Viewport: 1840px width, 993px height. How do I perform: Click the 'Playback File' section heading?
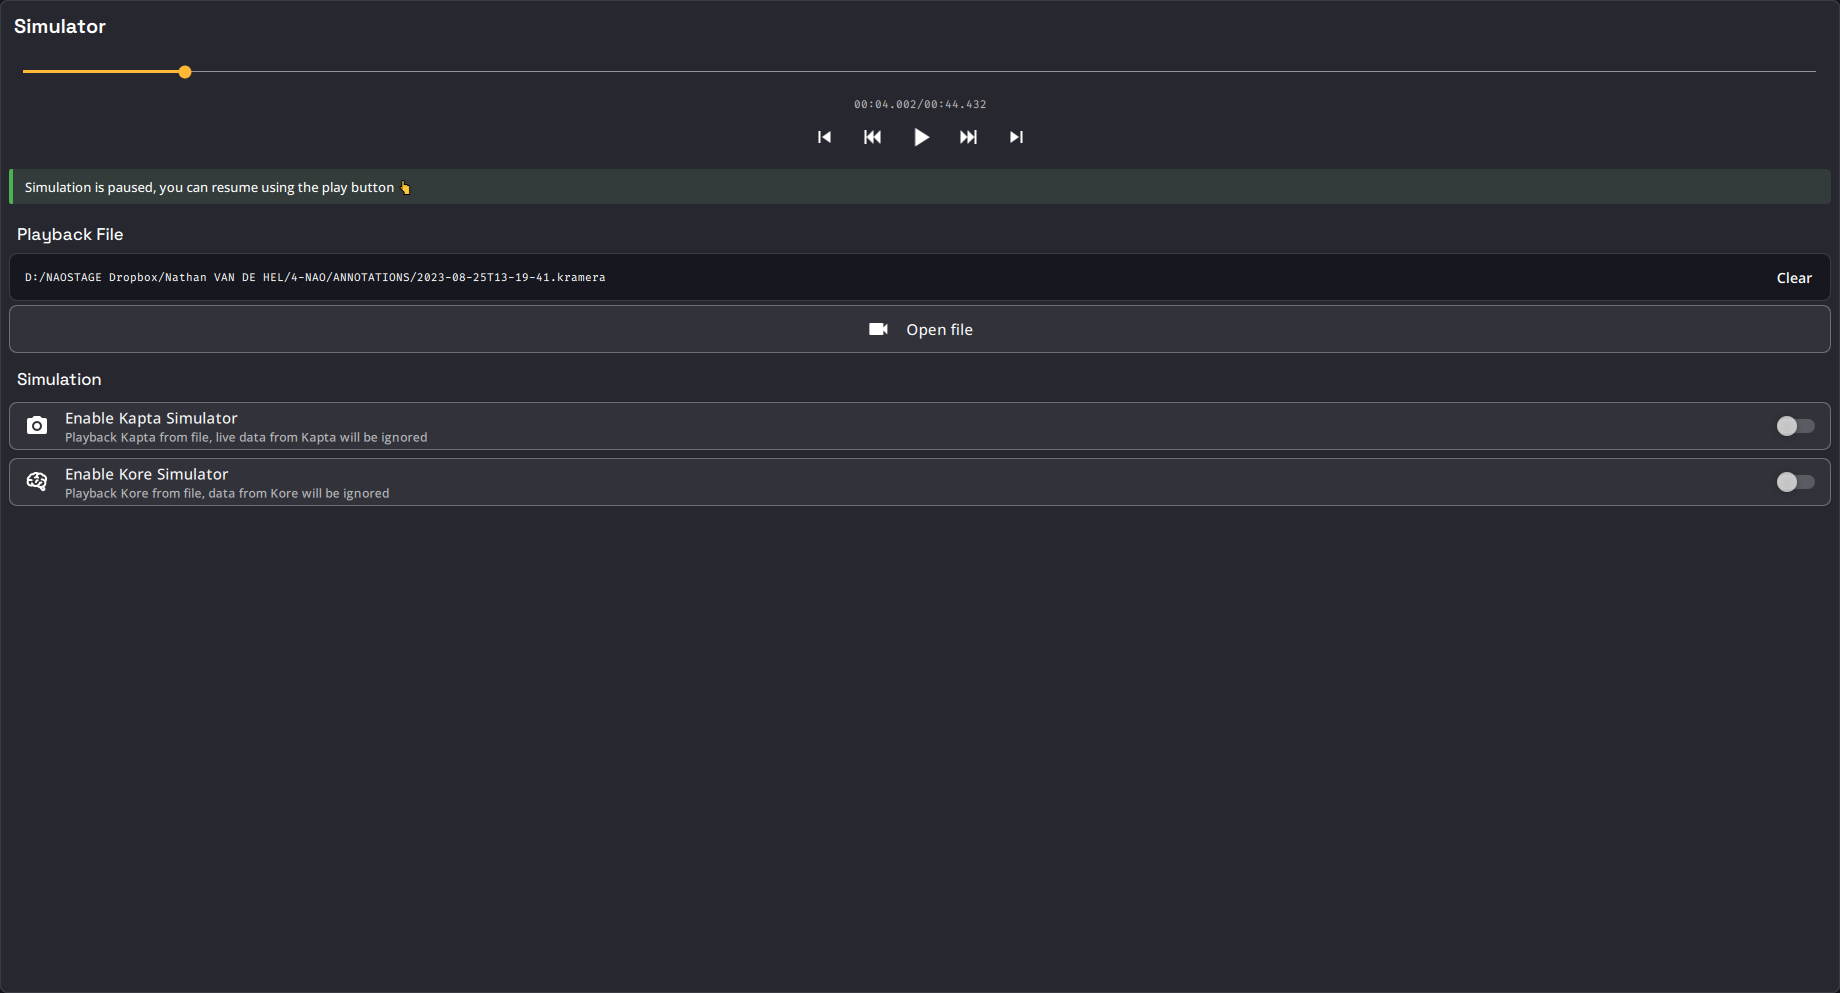(70, 234)
